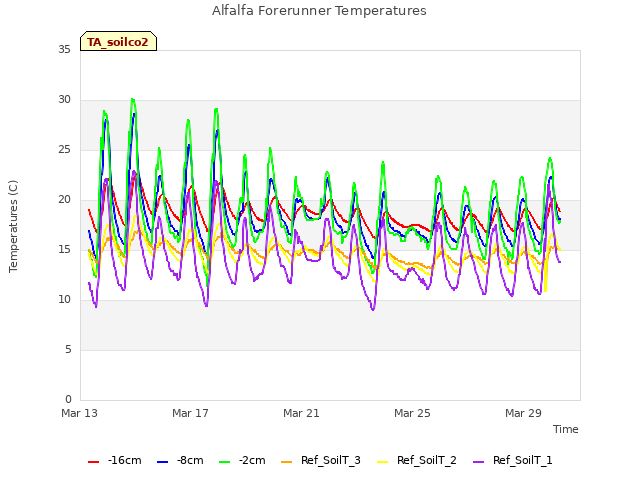Toggle the -2cm legend entry
The height and width of the screenshot is (480, 640).
[242, 460]
